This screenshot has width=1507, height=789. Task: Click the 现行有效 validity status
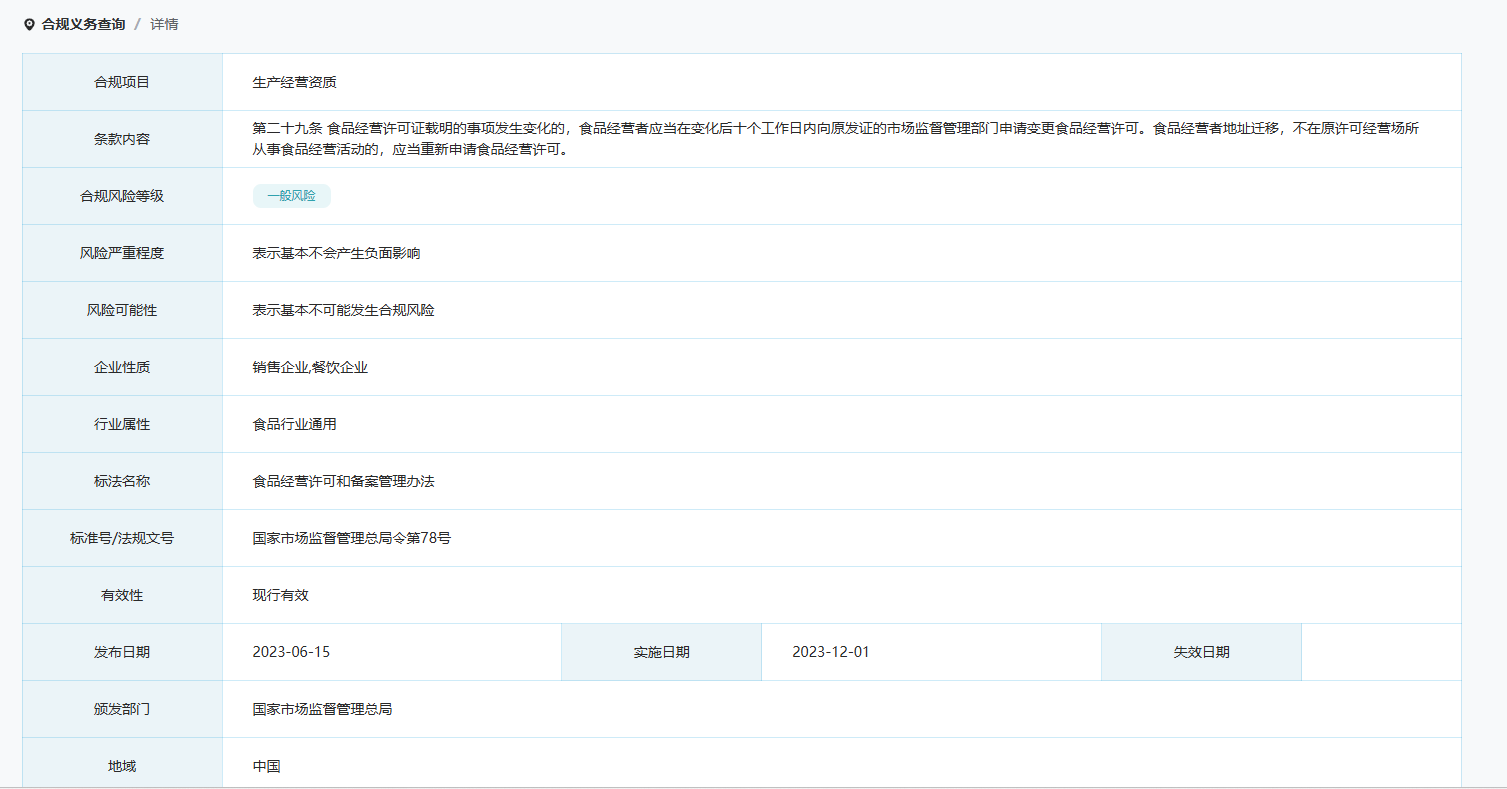[280, 595]
